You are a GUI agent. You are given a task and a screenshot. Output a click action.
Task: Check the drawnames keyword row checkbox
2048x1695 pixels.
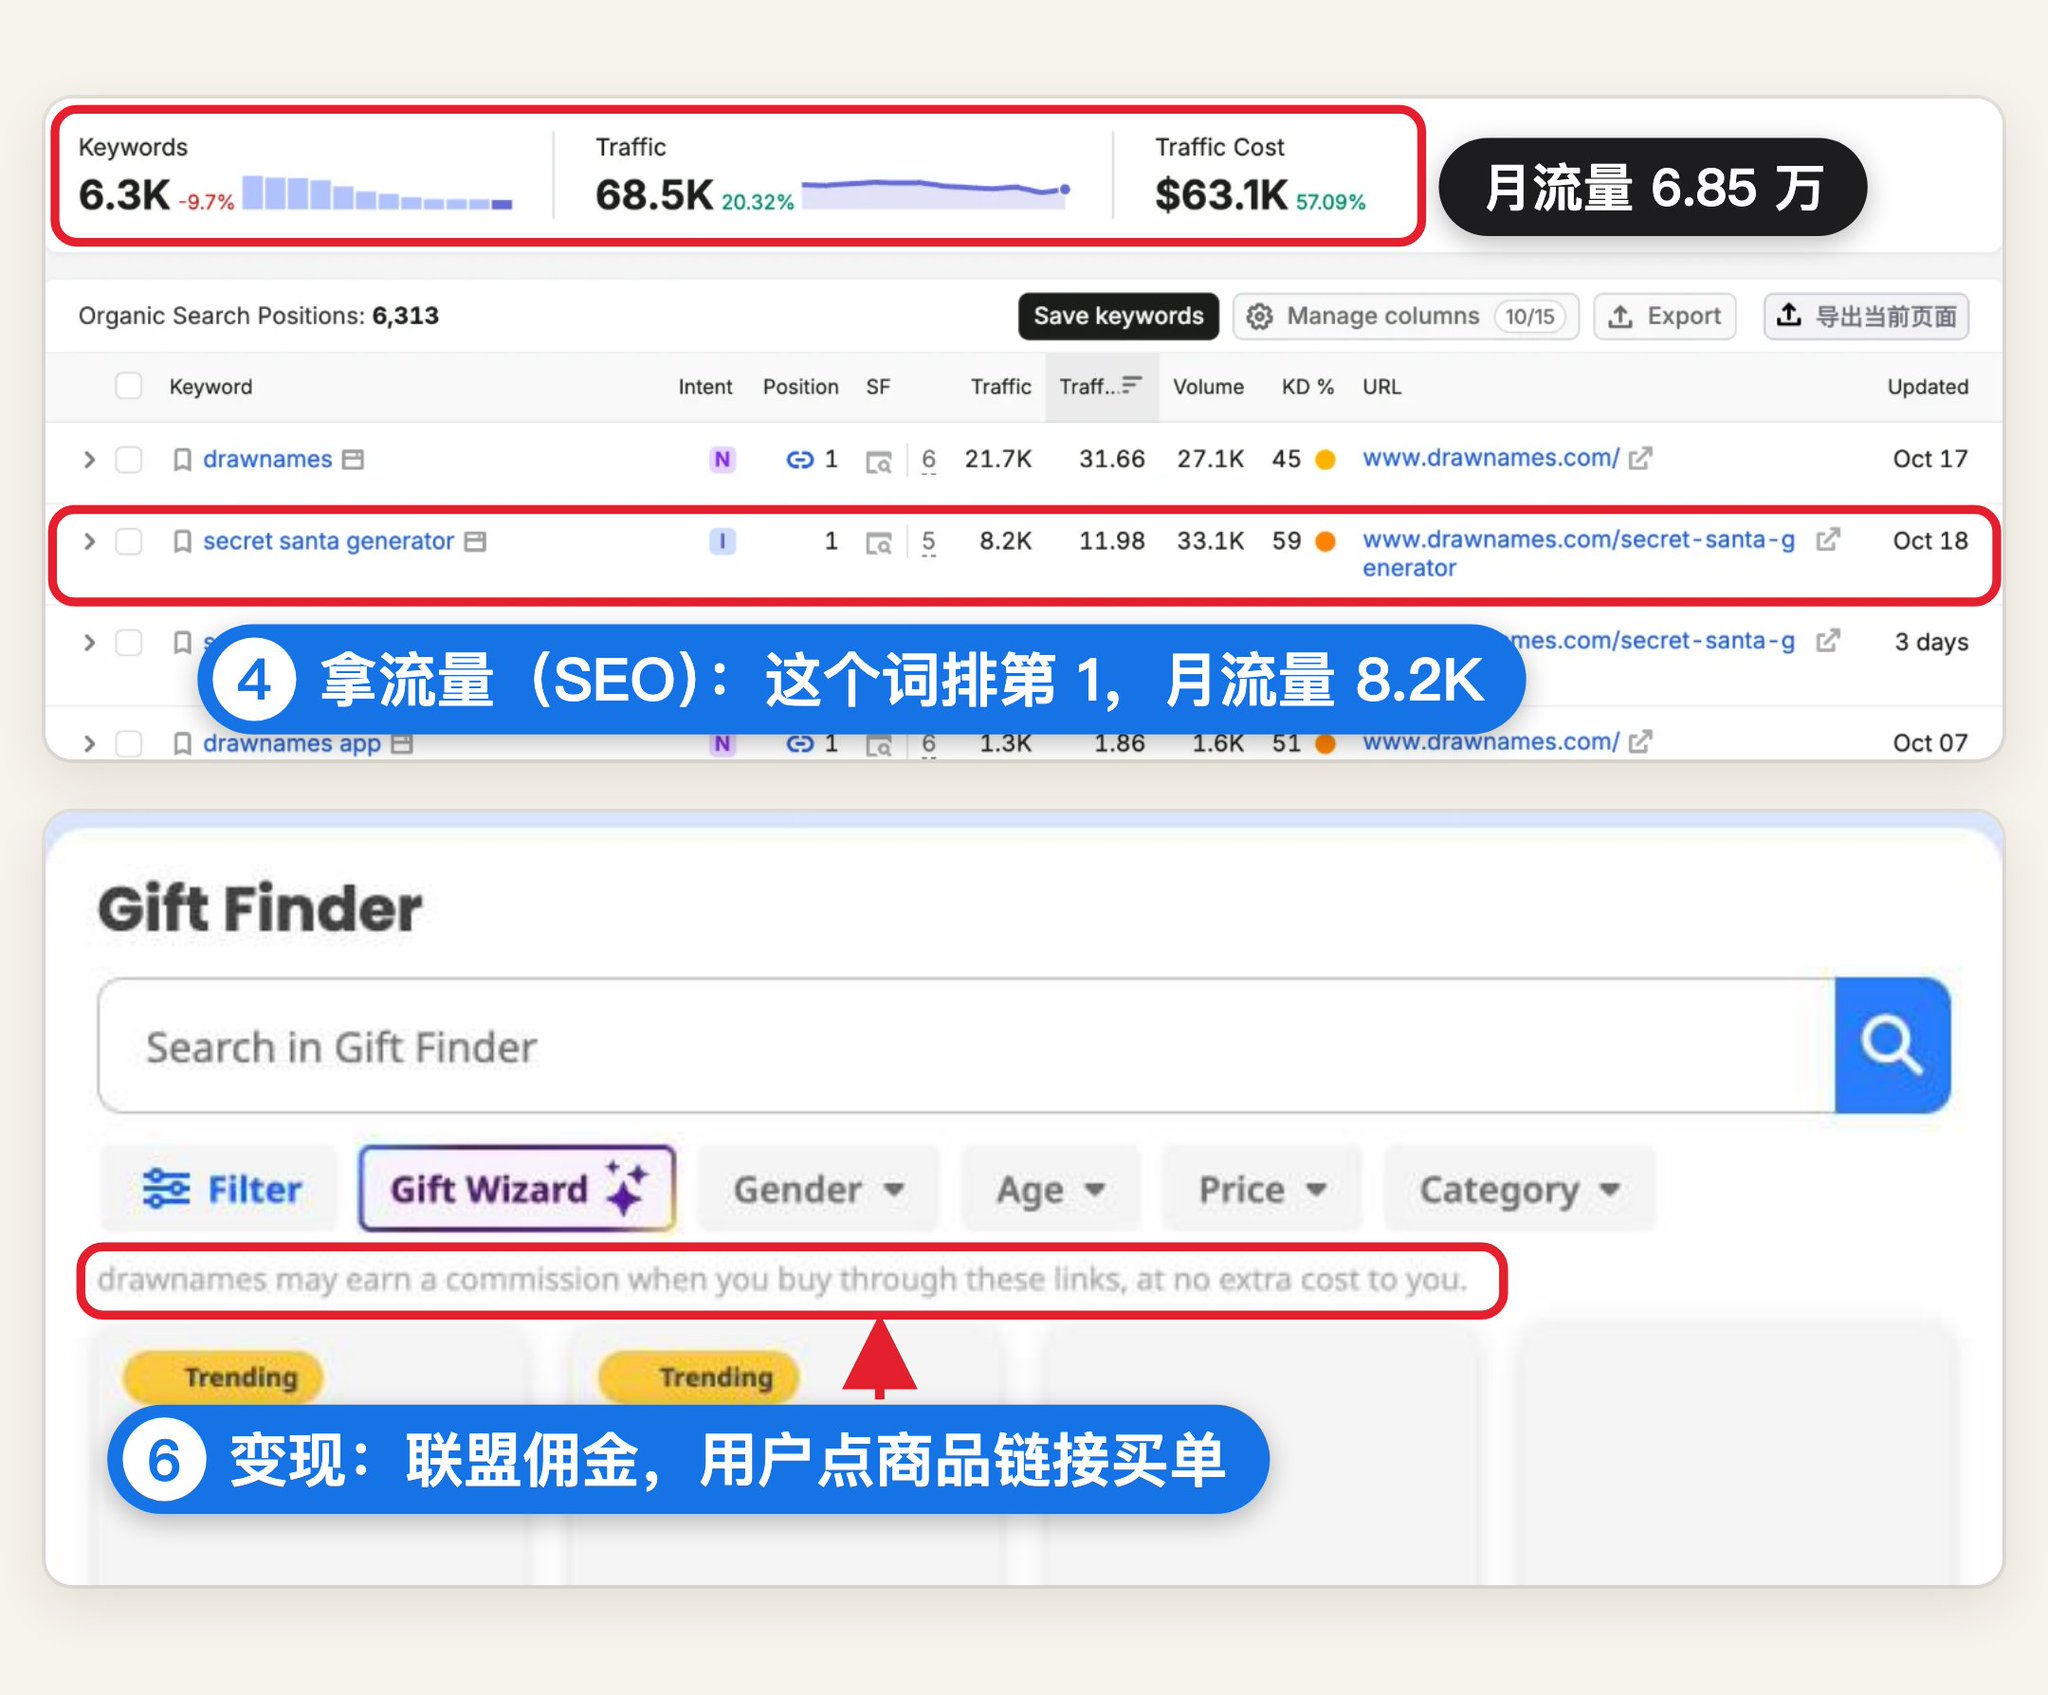point(129,459)
